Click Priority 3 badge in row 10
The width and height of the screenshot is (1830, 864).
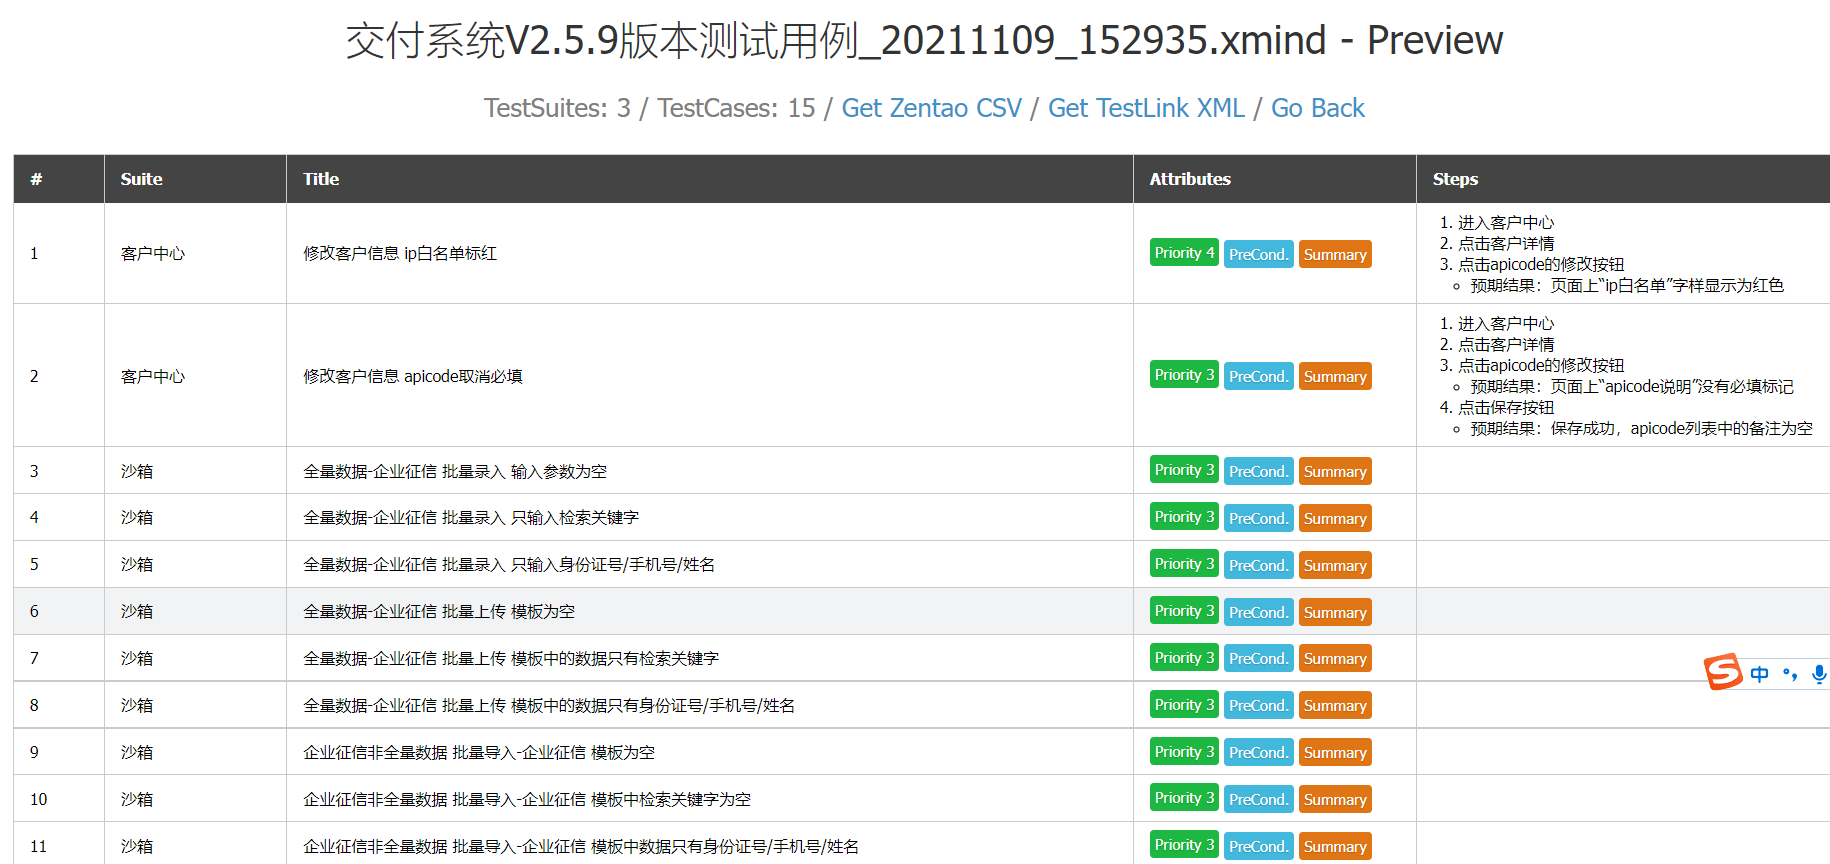click(1184, 798)
